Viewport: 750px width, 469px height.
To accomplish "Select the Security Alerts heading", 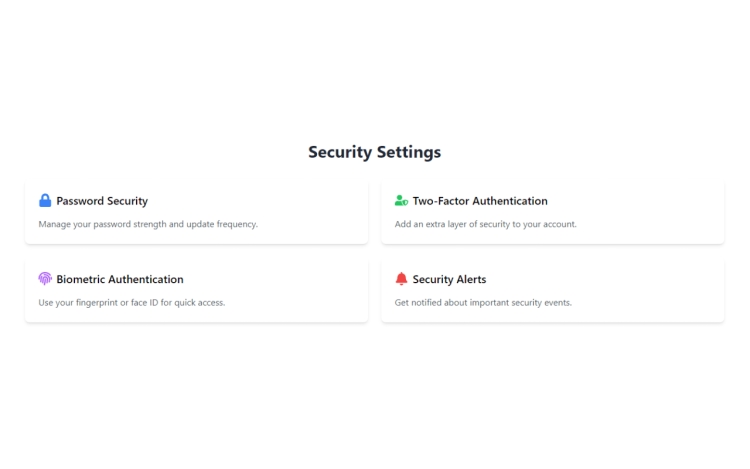I will (449, 279).
